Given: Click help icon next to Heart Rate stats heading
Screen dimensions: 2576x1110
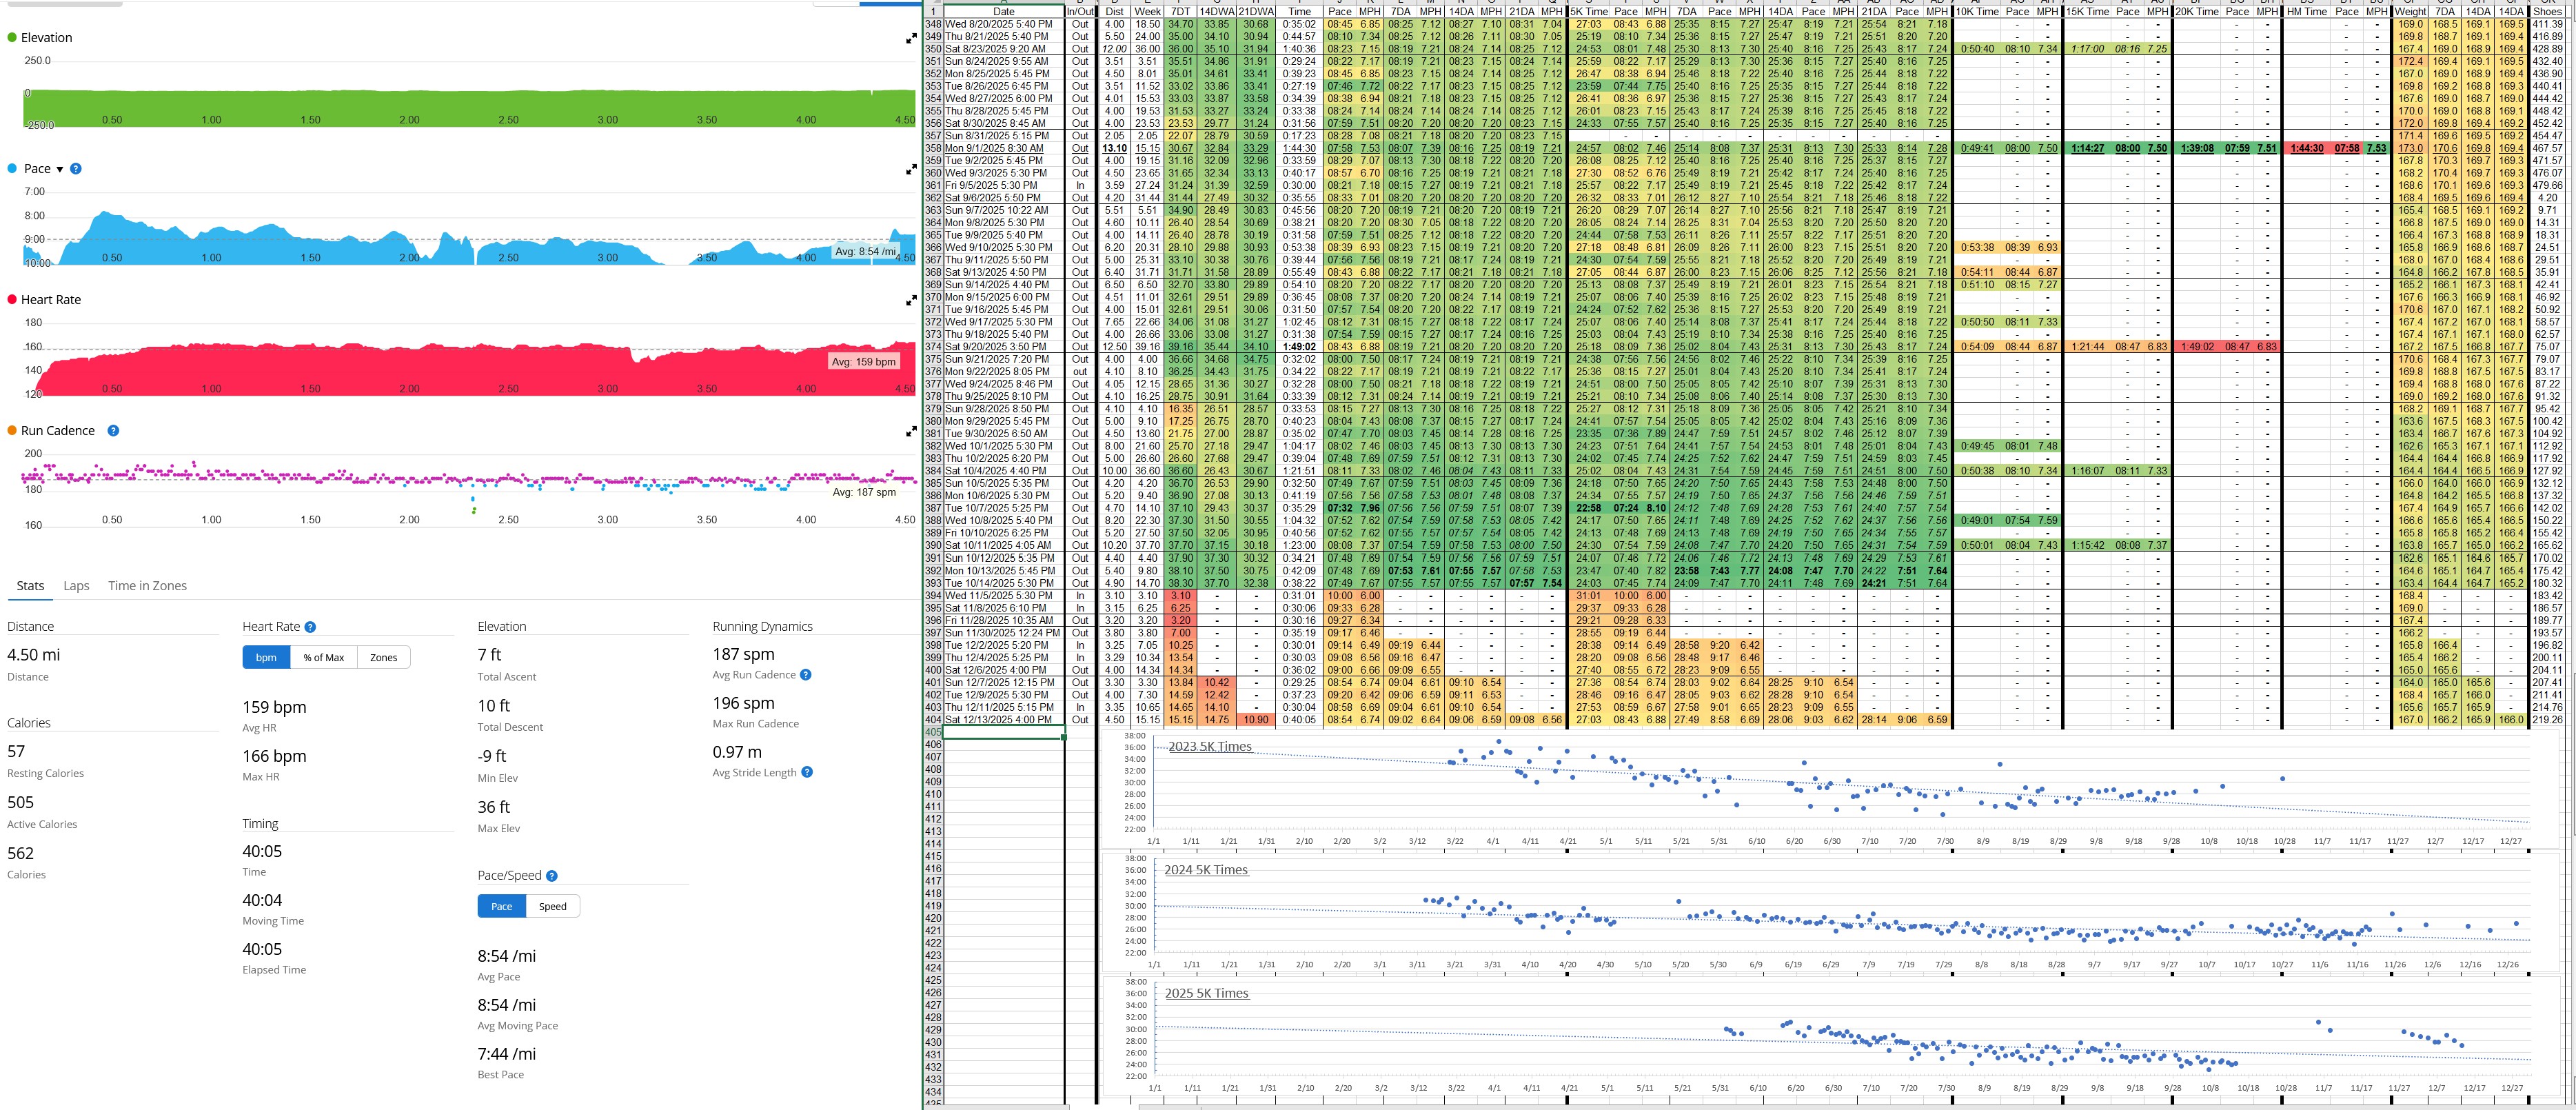Looking at the screenshot, I should (x=310, y=627).
